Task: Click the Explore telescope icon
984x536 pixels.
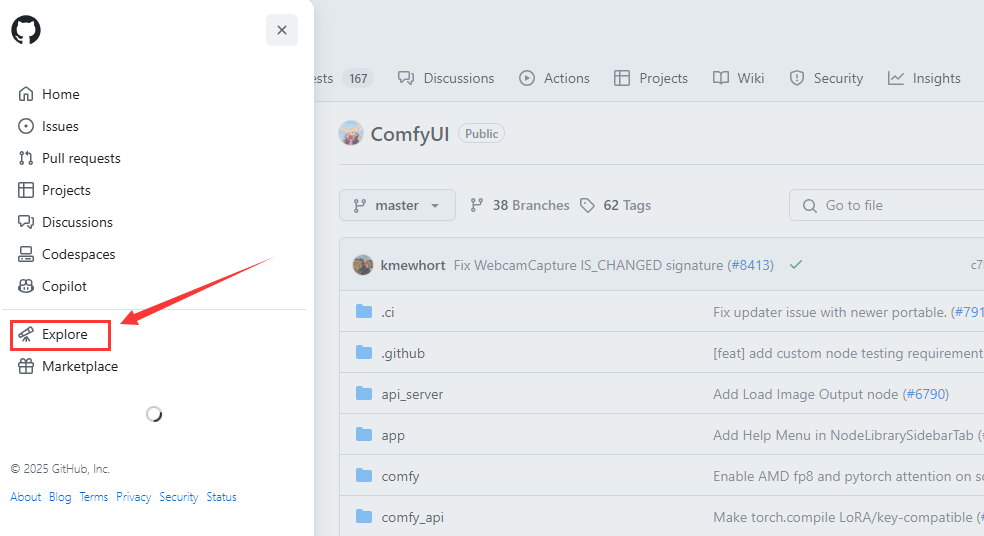Action: [x=26, y=335]
